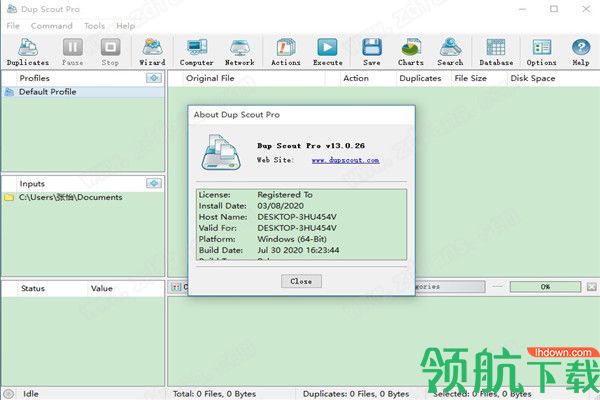Click the Pause toolbar icon
The image size is (600, 400).
[72, 52]
